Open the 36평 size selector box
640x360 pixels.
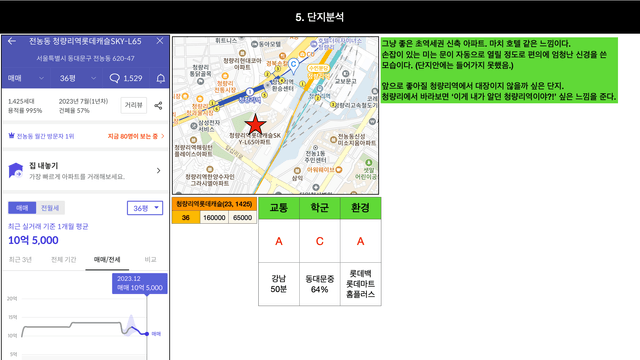tap(145, 208)
